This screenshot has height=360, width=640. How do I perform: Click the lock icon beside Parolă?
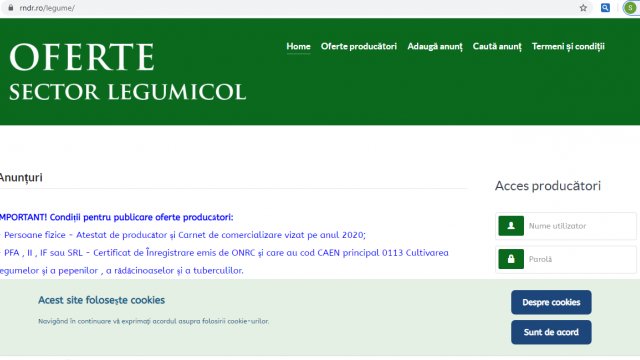pos(511,259)
